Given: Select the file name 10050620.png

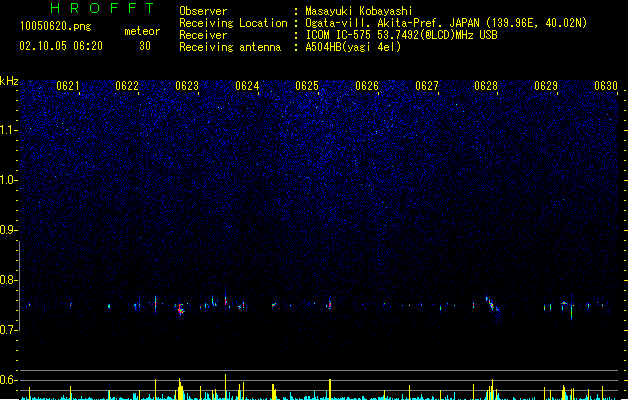Looking at the screenshot, I should click(x=56, y=27).
